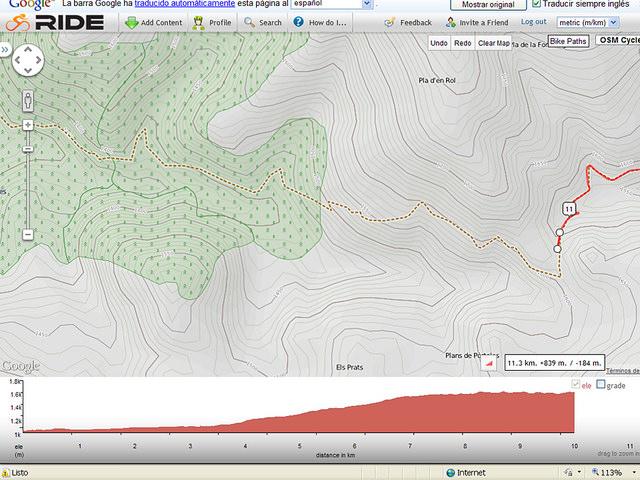Click the traducido automáticamente link
Image resolution: width=640 pixels, height=480 pixels.
[184, 4]
